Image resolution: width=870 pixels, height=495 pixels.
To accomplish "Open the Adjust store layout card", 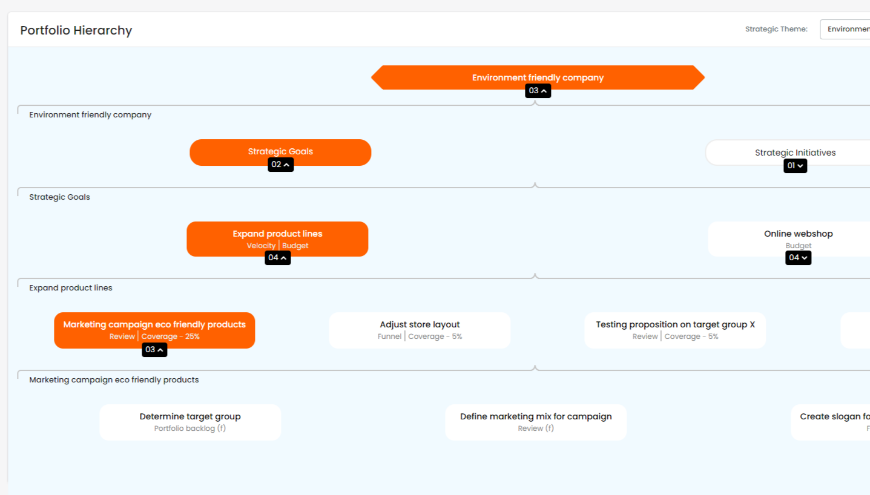I will (419, 330).
